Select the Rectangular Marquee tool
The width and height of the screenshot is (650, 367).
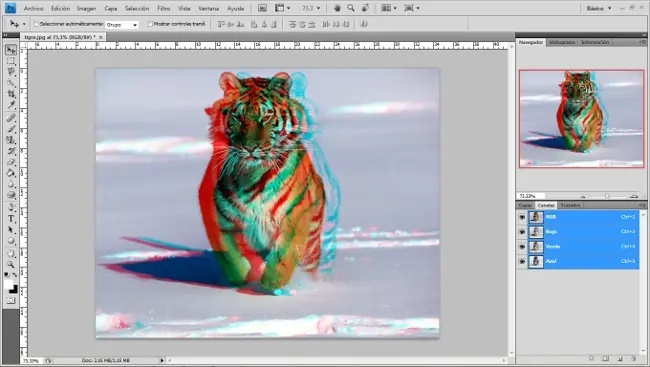click(x=11, y=61)
